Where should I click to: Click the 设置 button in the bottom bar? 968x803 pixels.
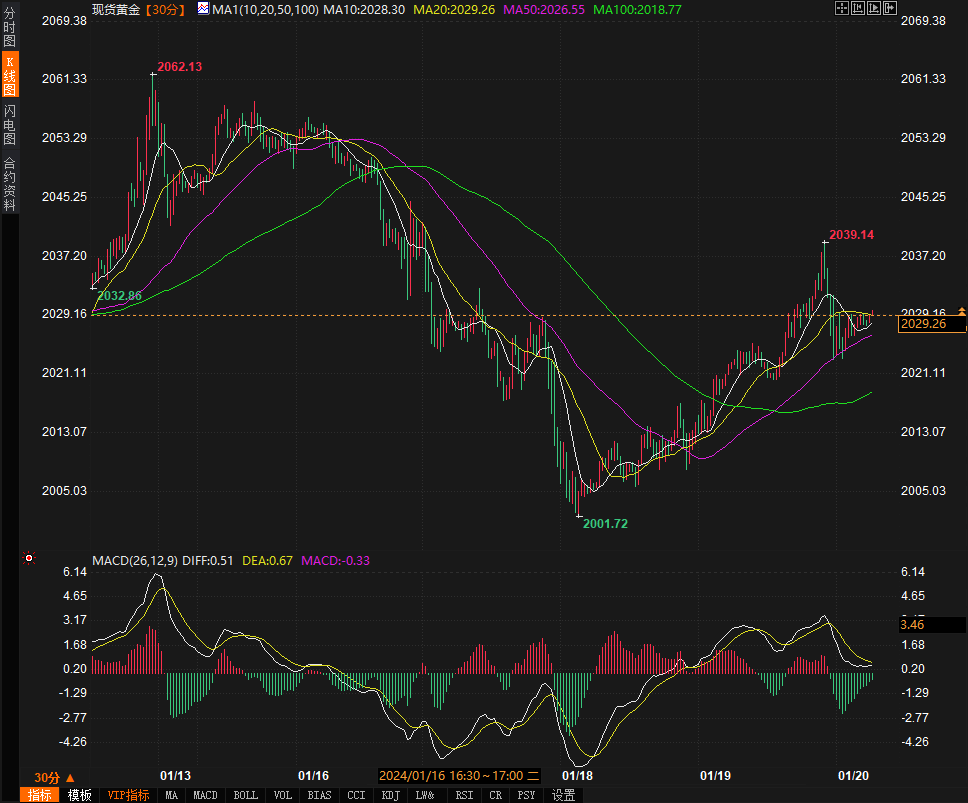click(564, 795)
